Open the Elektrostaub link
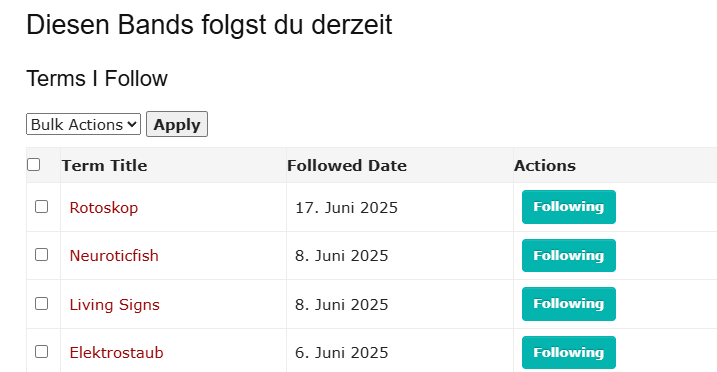This screenshot has height=372, width=717. (x=116, y=353)
